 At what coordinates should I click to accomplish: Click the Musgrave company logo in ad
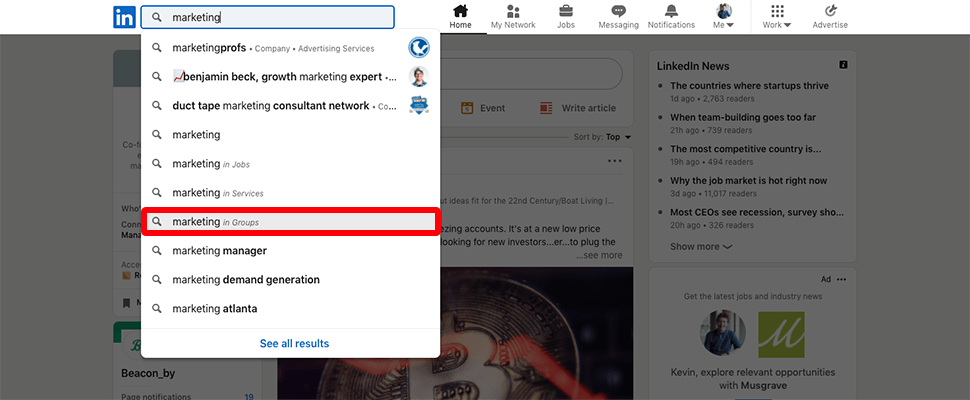point(781,334)
